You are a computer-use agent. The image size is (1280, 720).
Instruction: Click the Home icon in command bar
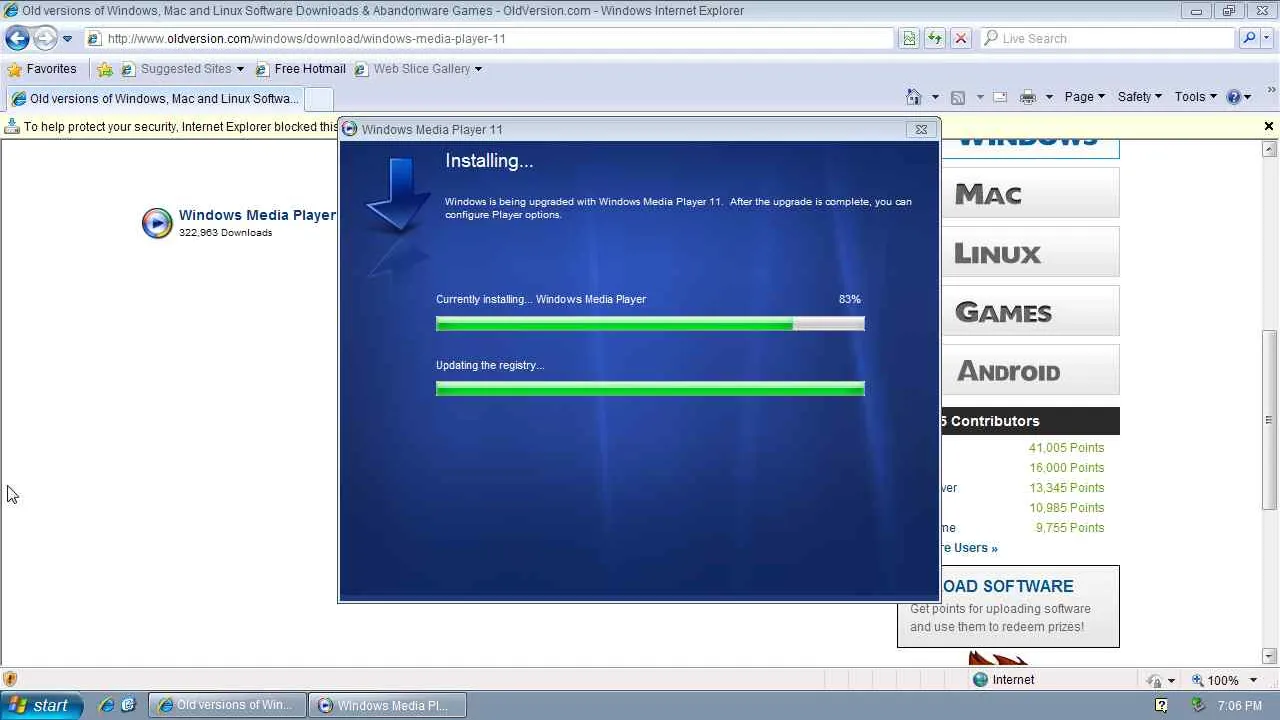(x=913, y=97)
